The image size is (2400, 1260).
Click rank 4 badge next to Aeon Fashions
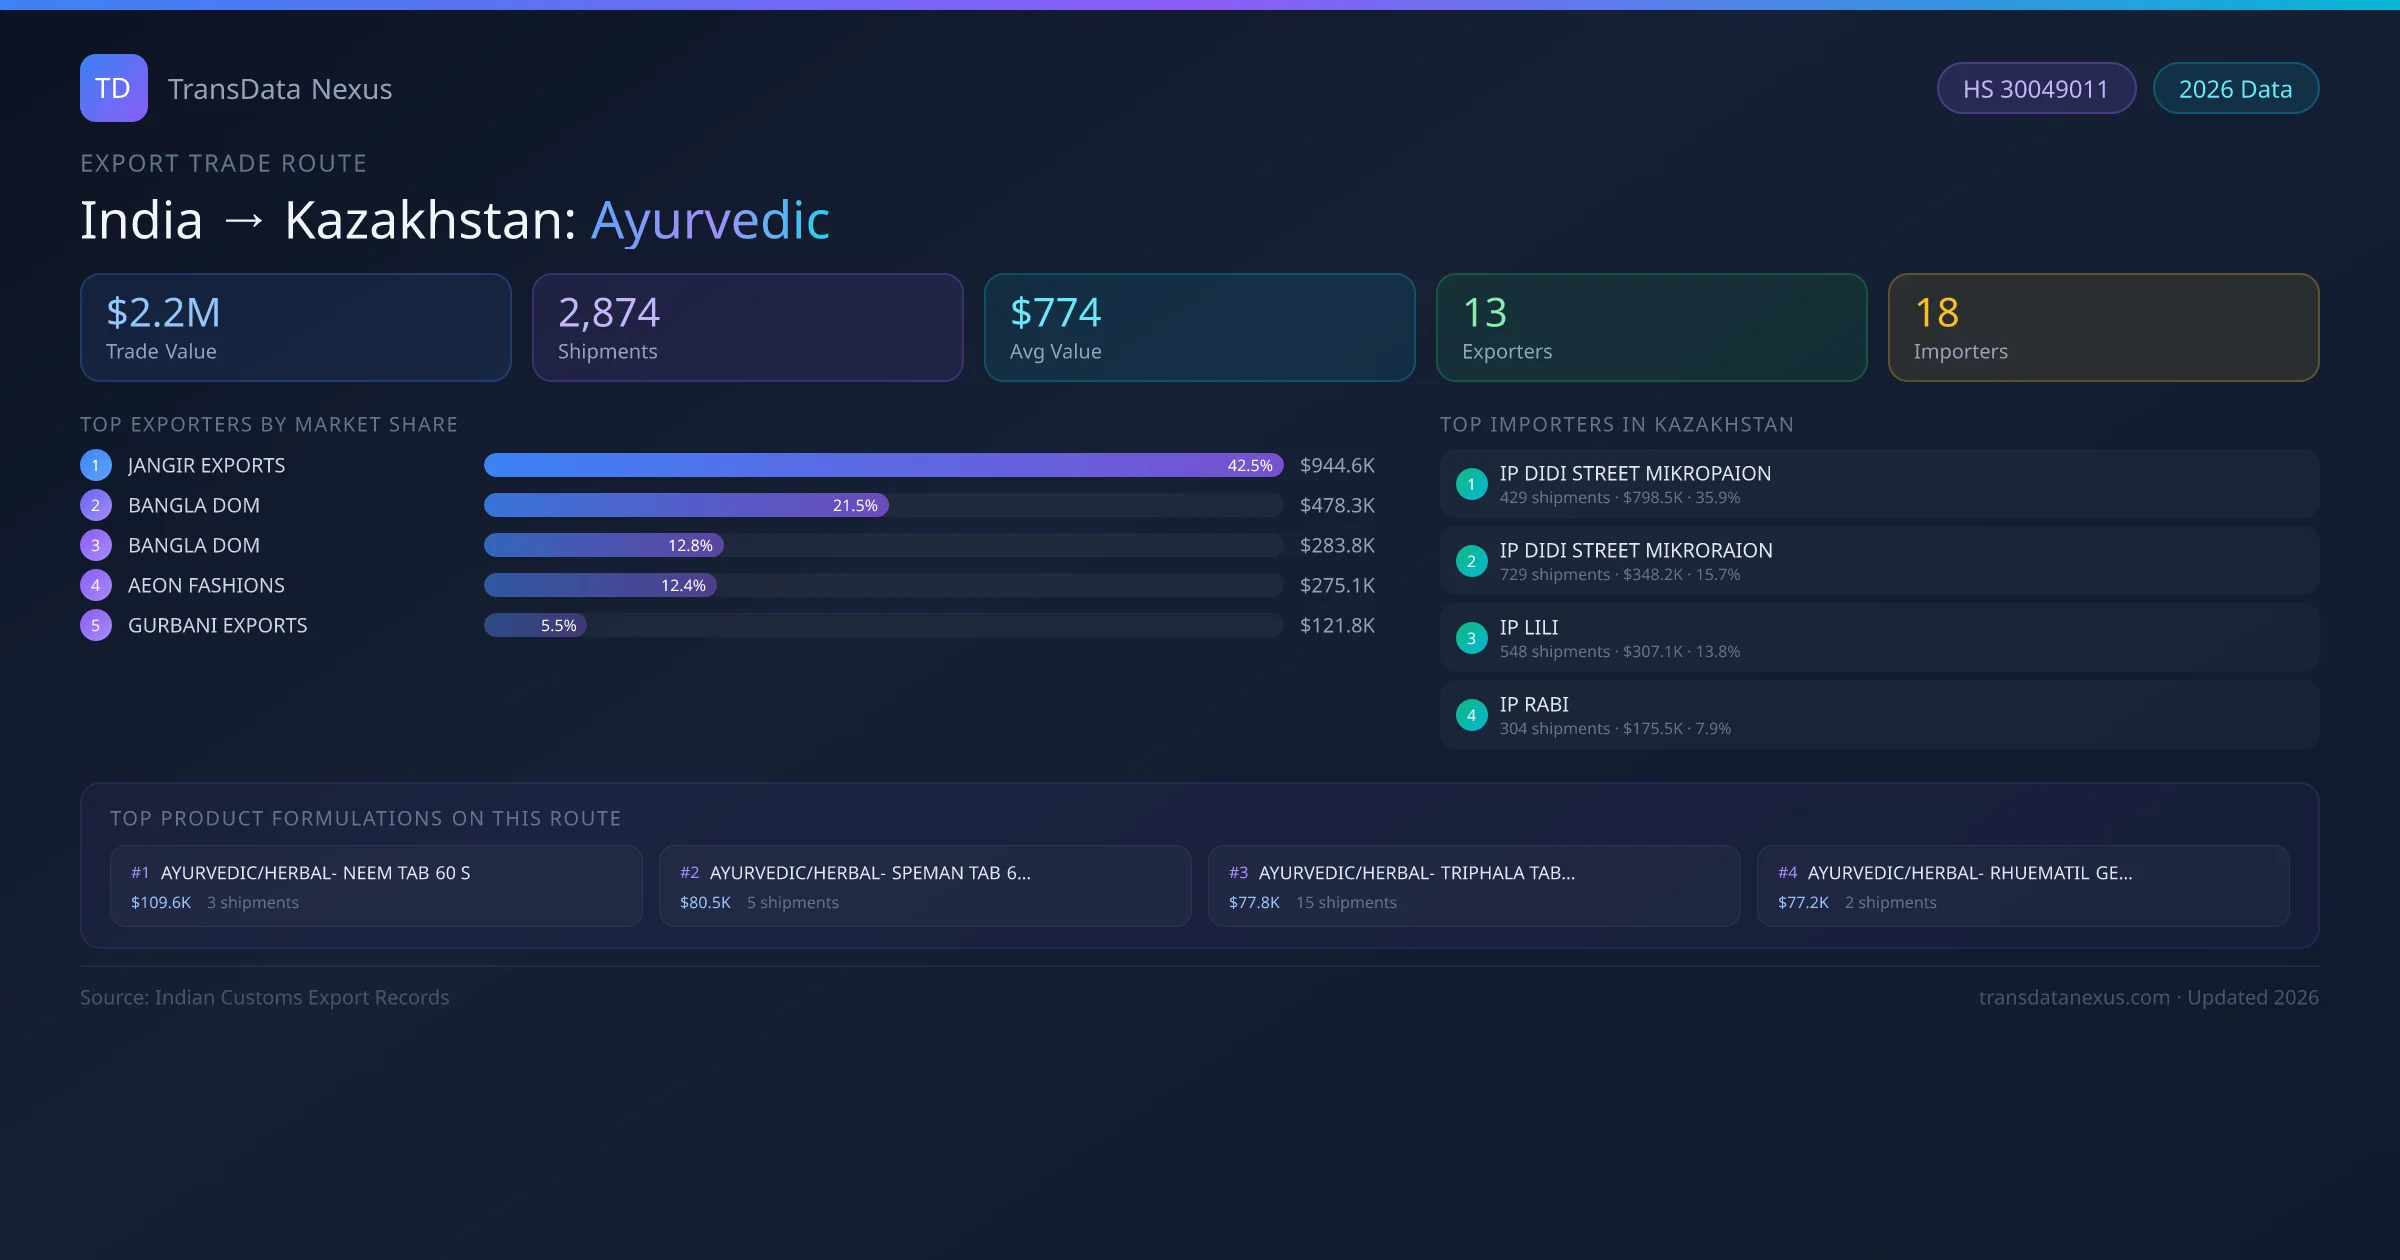point(96,585)
